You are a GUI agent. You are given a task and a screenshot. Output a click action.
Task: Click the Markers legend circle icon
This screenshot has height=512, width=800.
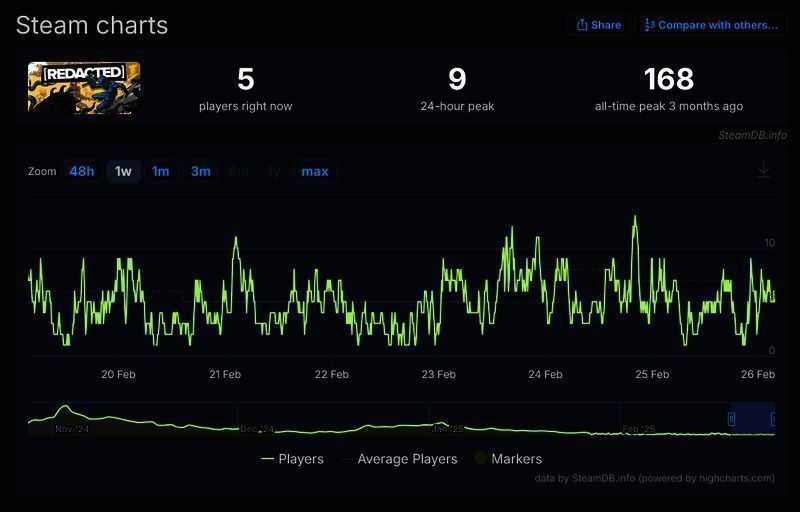480,459
